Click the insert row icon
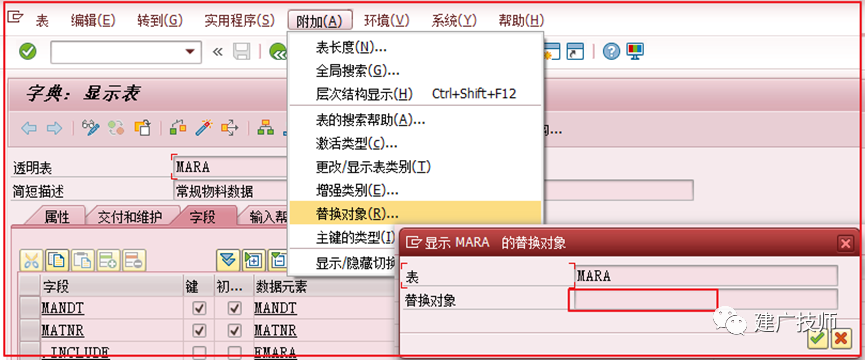Screen dimensions: 865x360 108,260
